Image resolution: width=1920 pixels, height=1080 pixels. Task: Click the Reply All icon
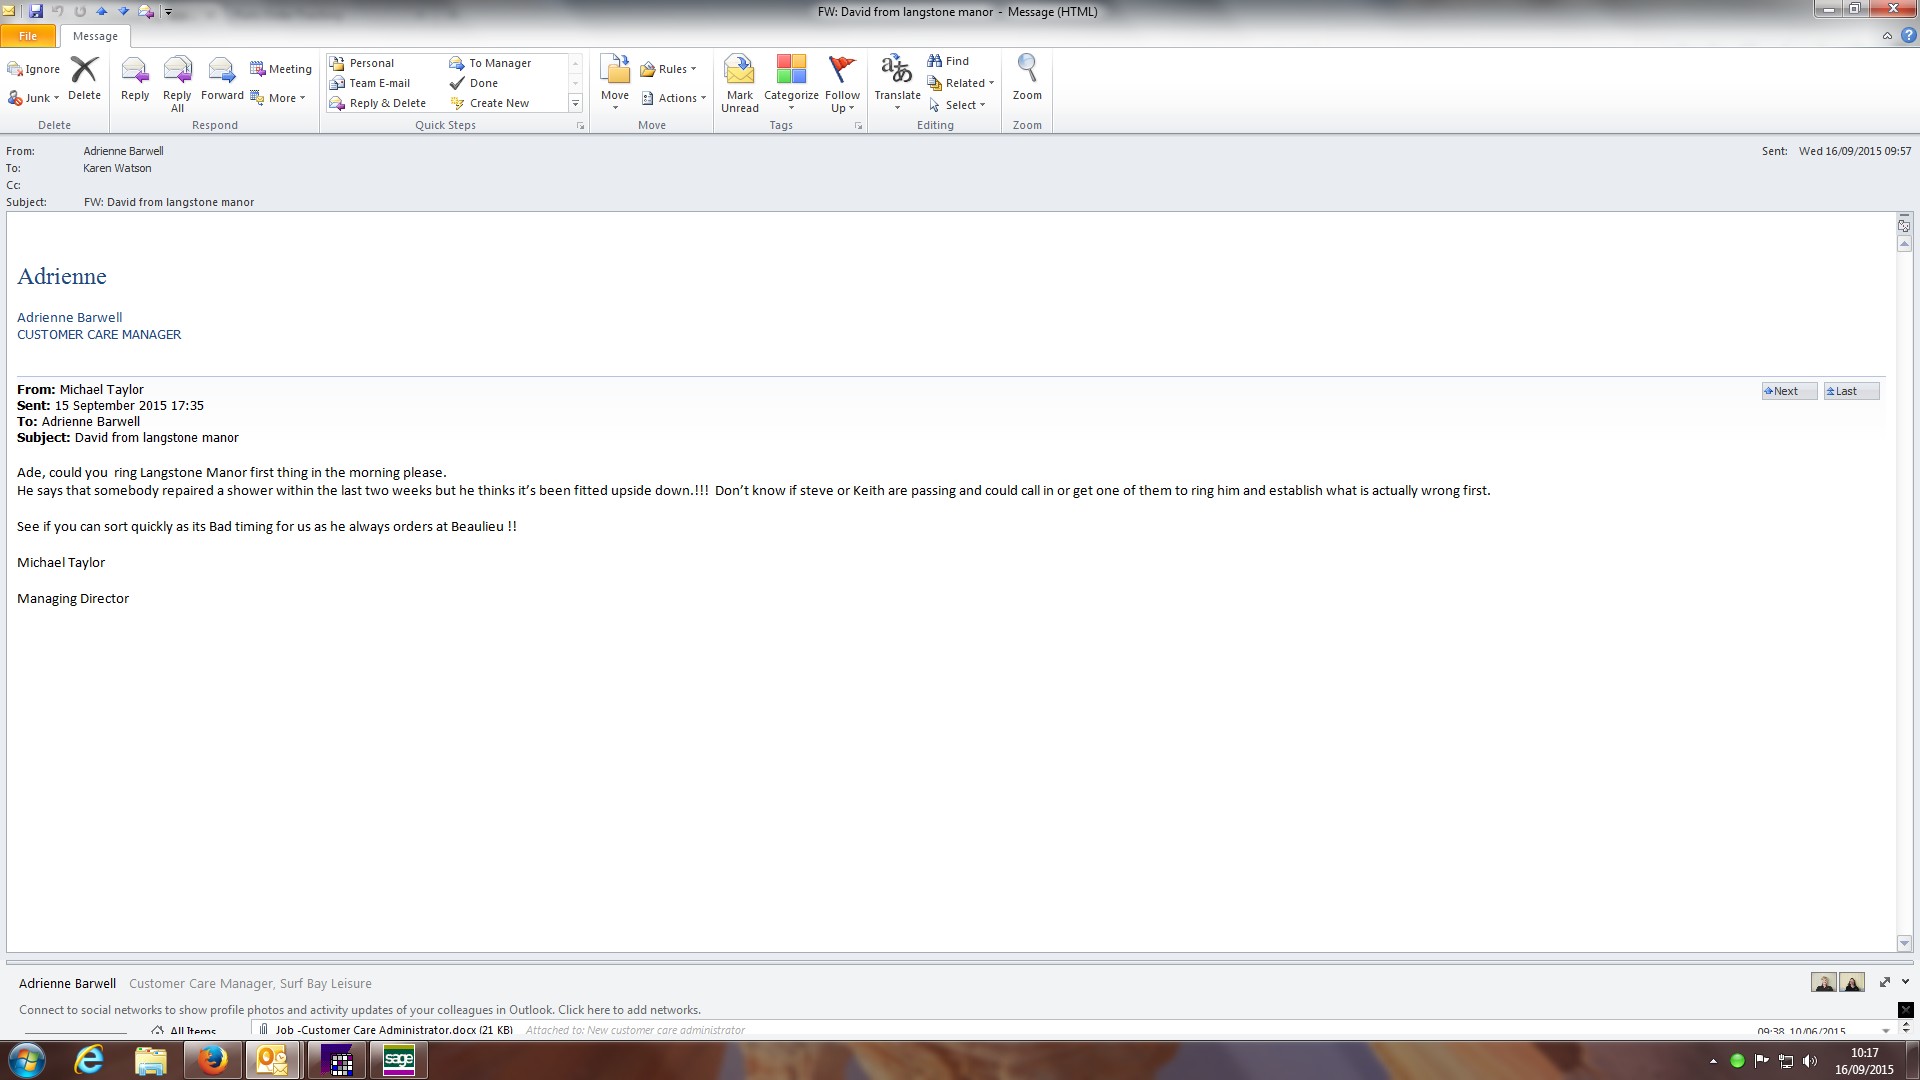click(177, 83)
